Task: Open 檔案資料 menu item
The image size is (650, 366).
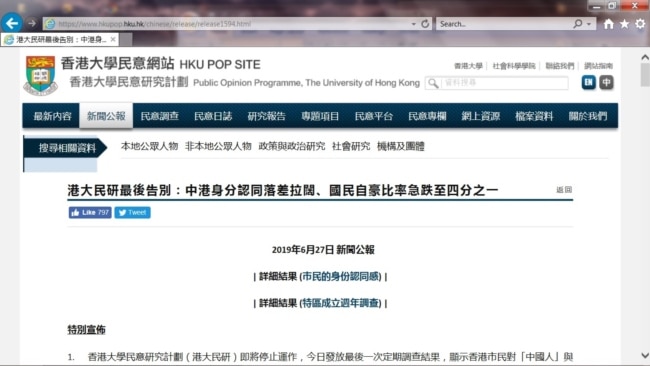Action: 534,116
